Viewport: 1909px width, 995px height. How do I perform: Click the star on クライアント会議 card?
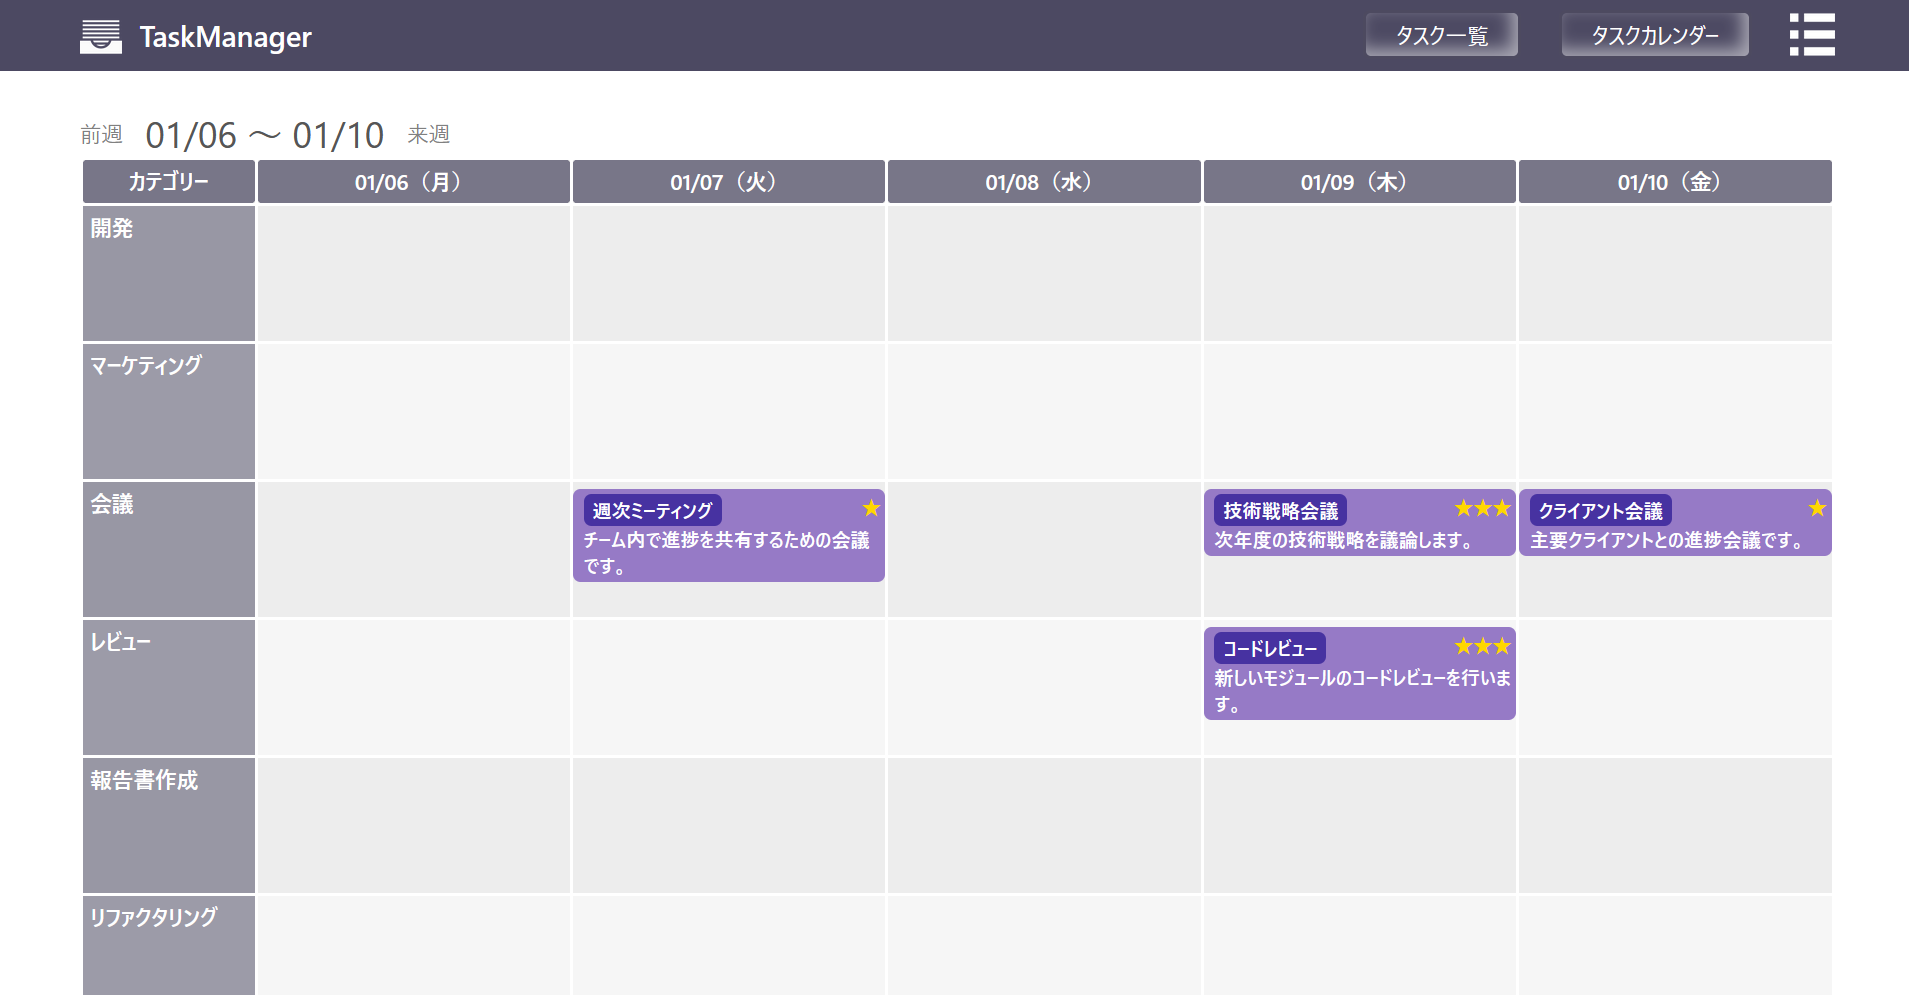click(1817, 508)
